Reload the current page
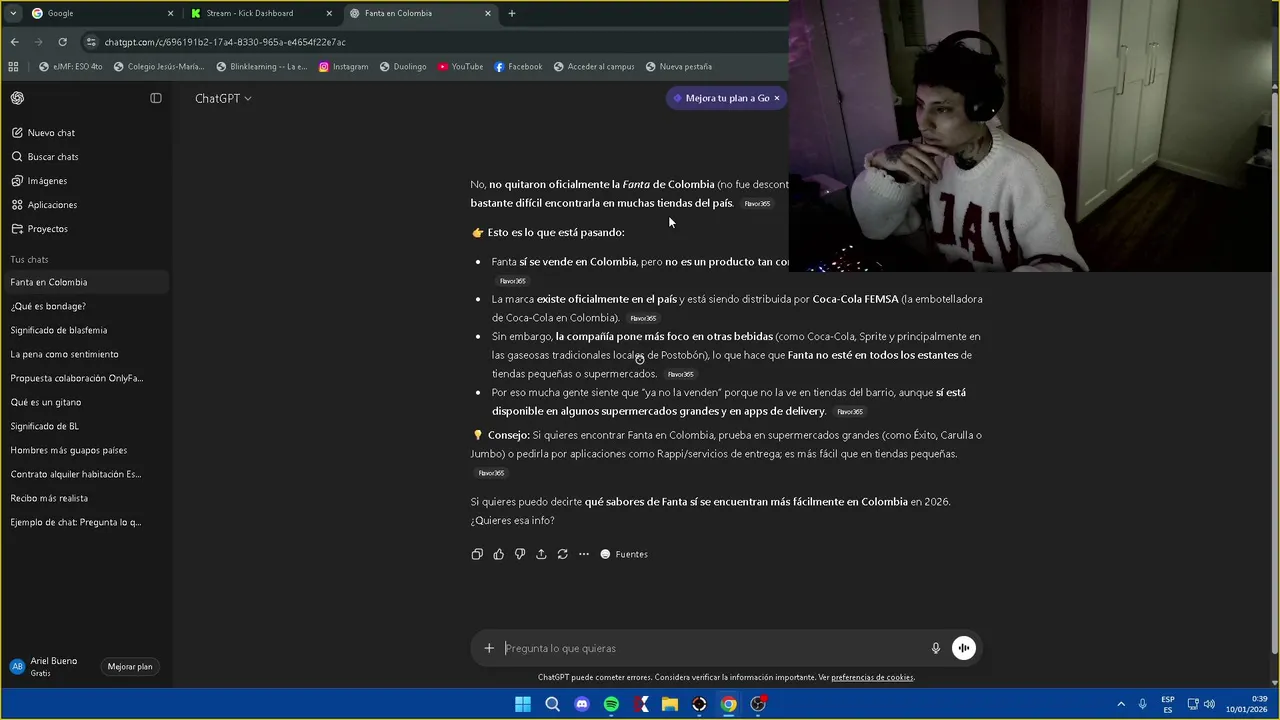 (62, 42)
